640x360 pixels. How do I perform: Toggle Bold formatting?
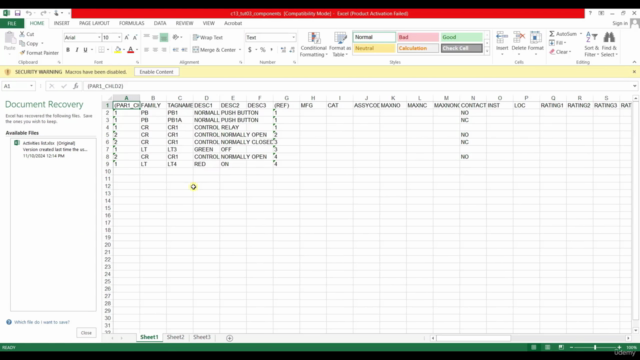tap(68, 50)
